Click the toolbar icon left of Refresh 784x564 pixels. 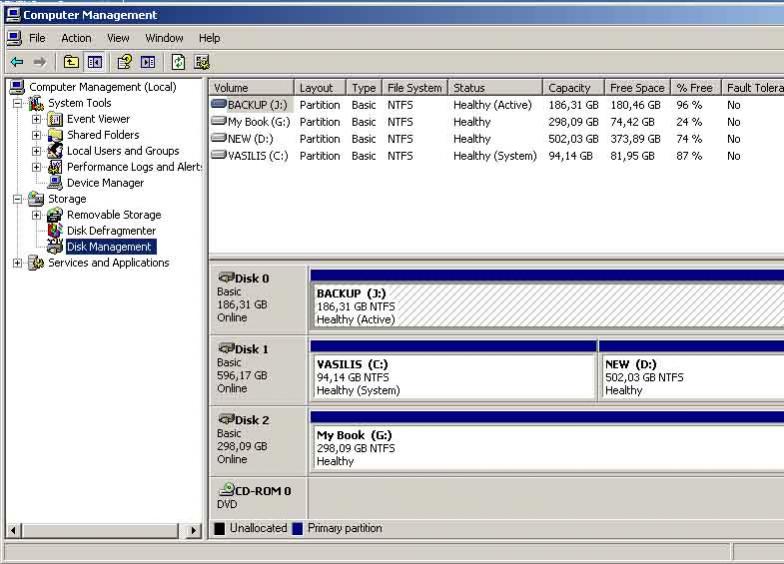tap(148, 62)
